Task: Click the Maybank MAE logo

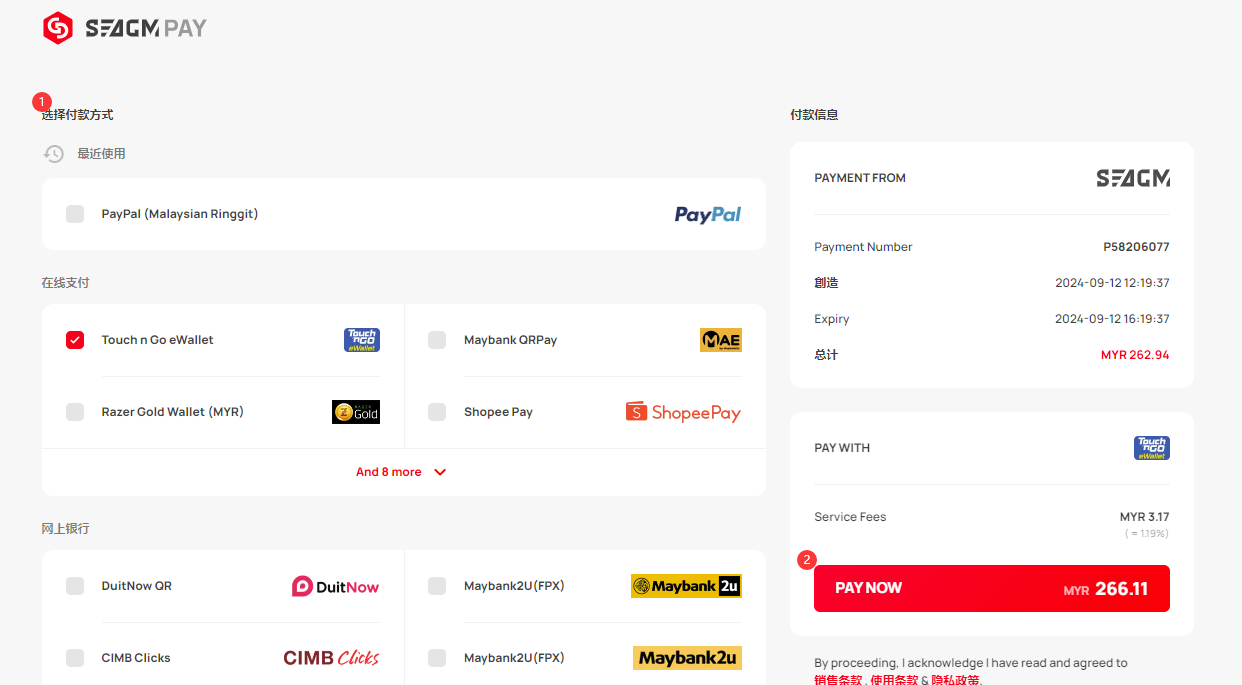Action: click(721, 340)
